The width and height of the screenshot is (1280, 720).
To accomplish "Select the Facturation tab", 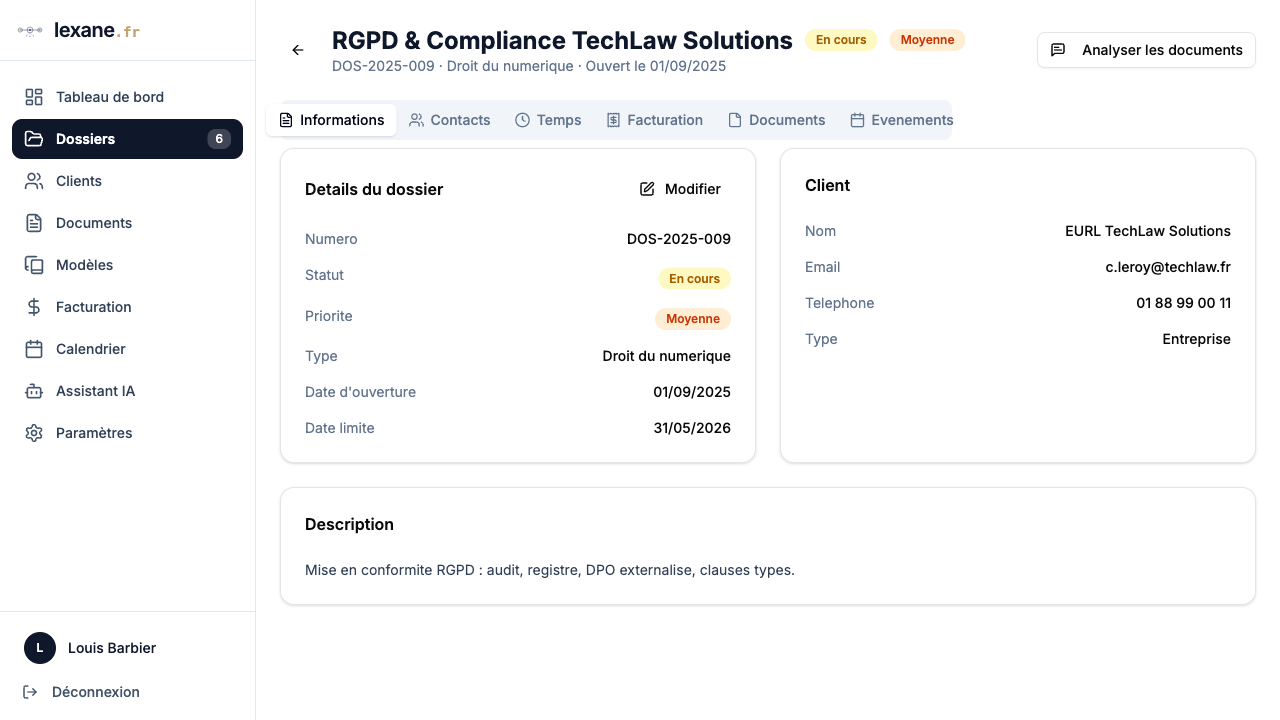I will tap(655, 120).
